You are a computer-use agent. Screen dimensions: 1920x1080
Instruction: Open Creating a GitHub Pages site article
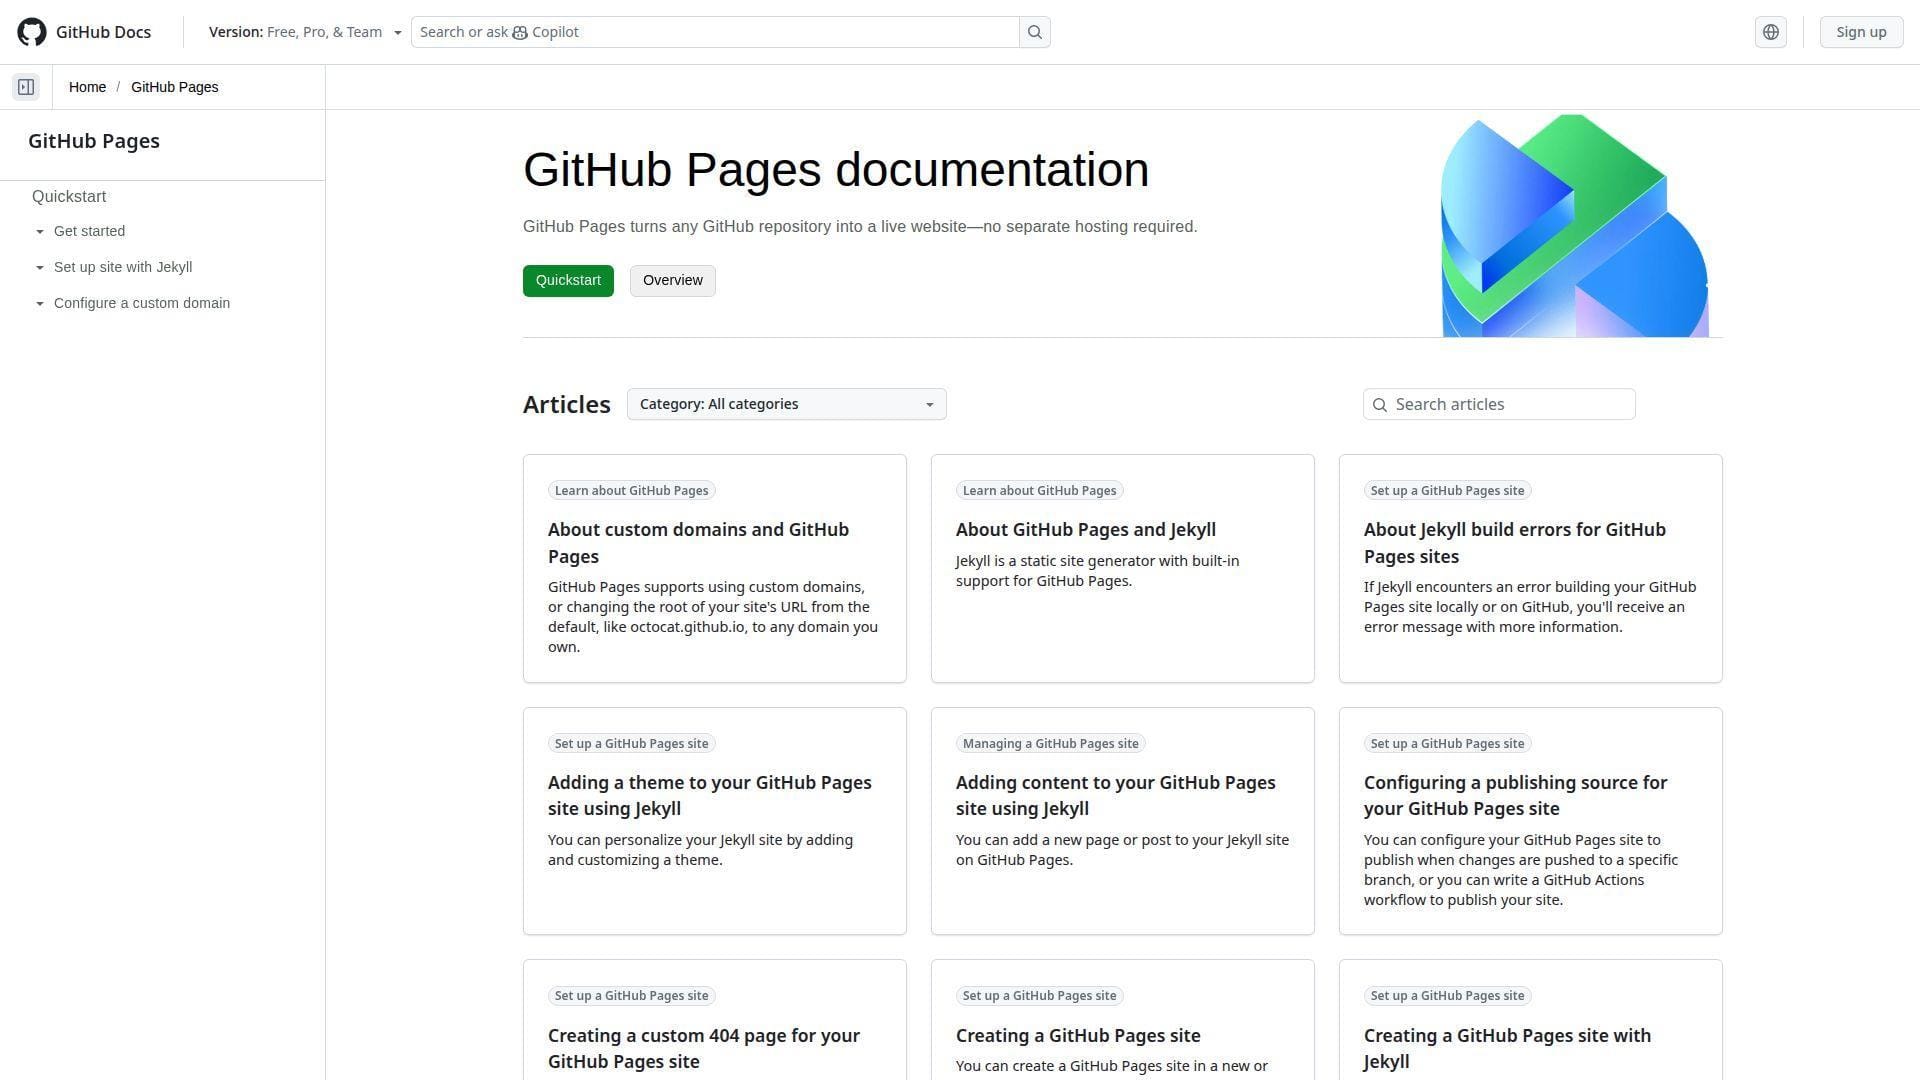pos(1078,1036)
